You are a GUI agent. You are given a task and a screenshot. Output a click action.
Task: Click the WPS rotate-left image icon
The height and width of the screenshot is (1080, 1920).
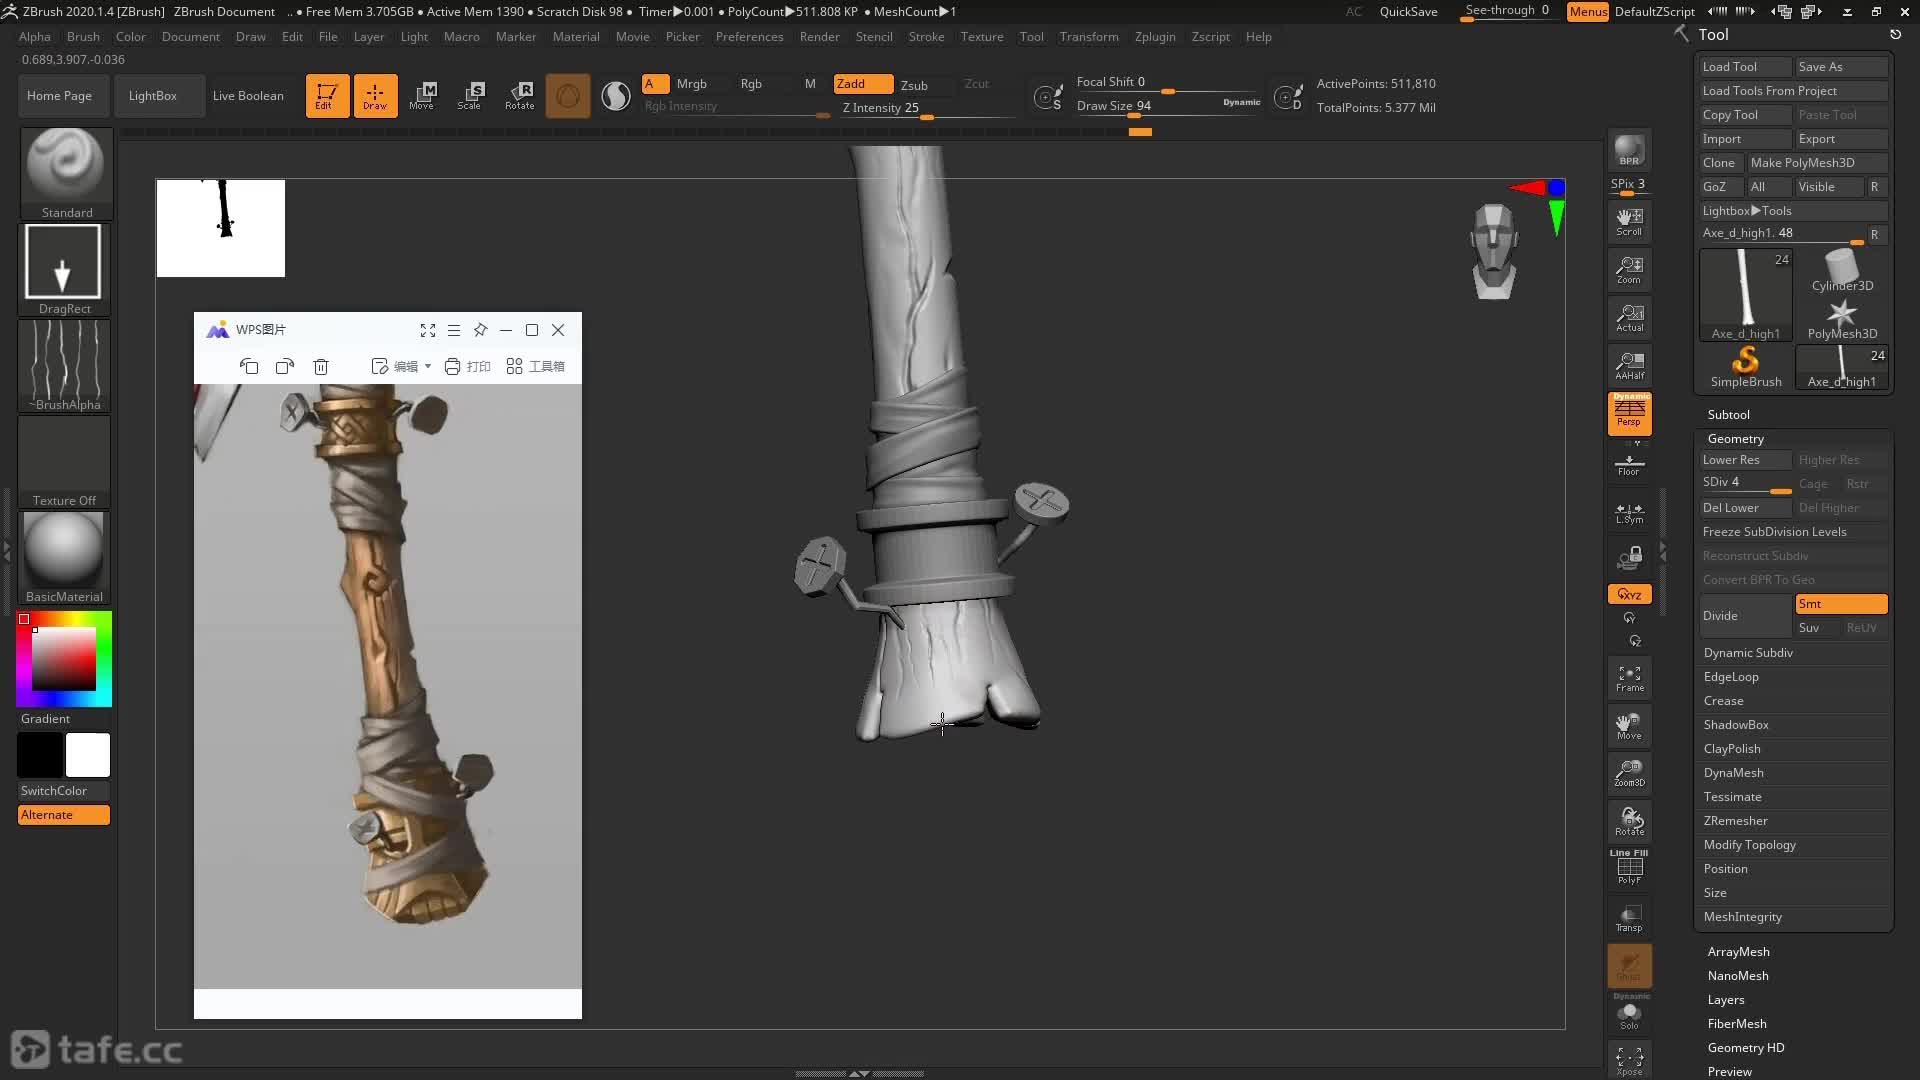(x=249, y=367)
